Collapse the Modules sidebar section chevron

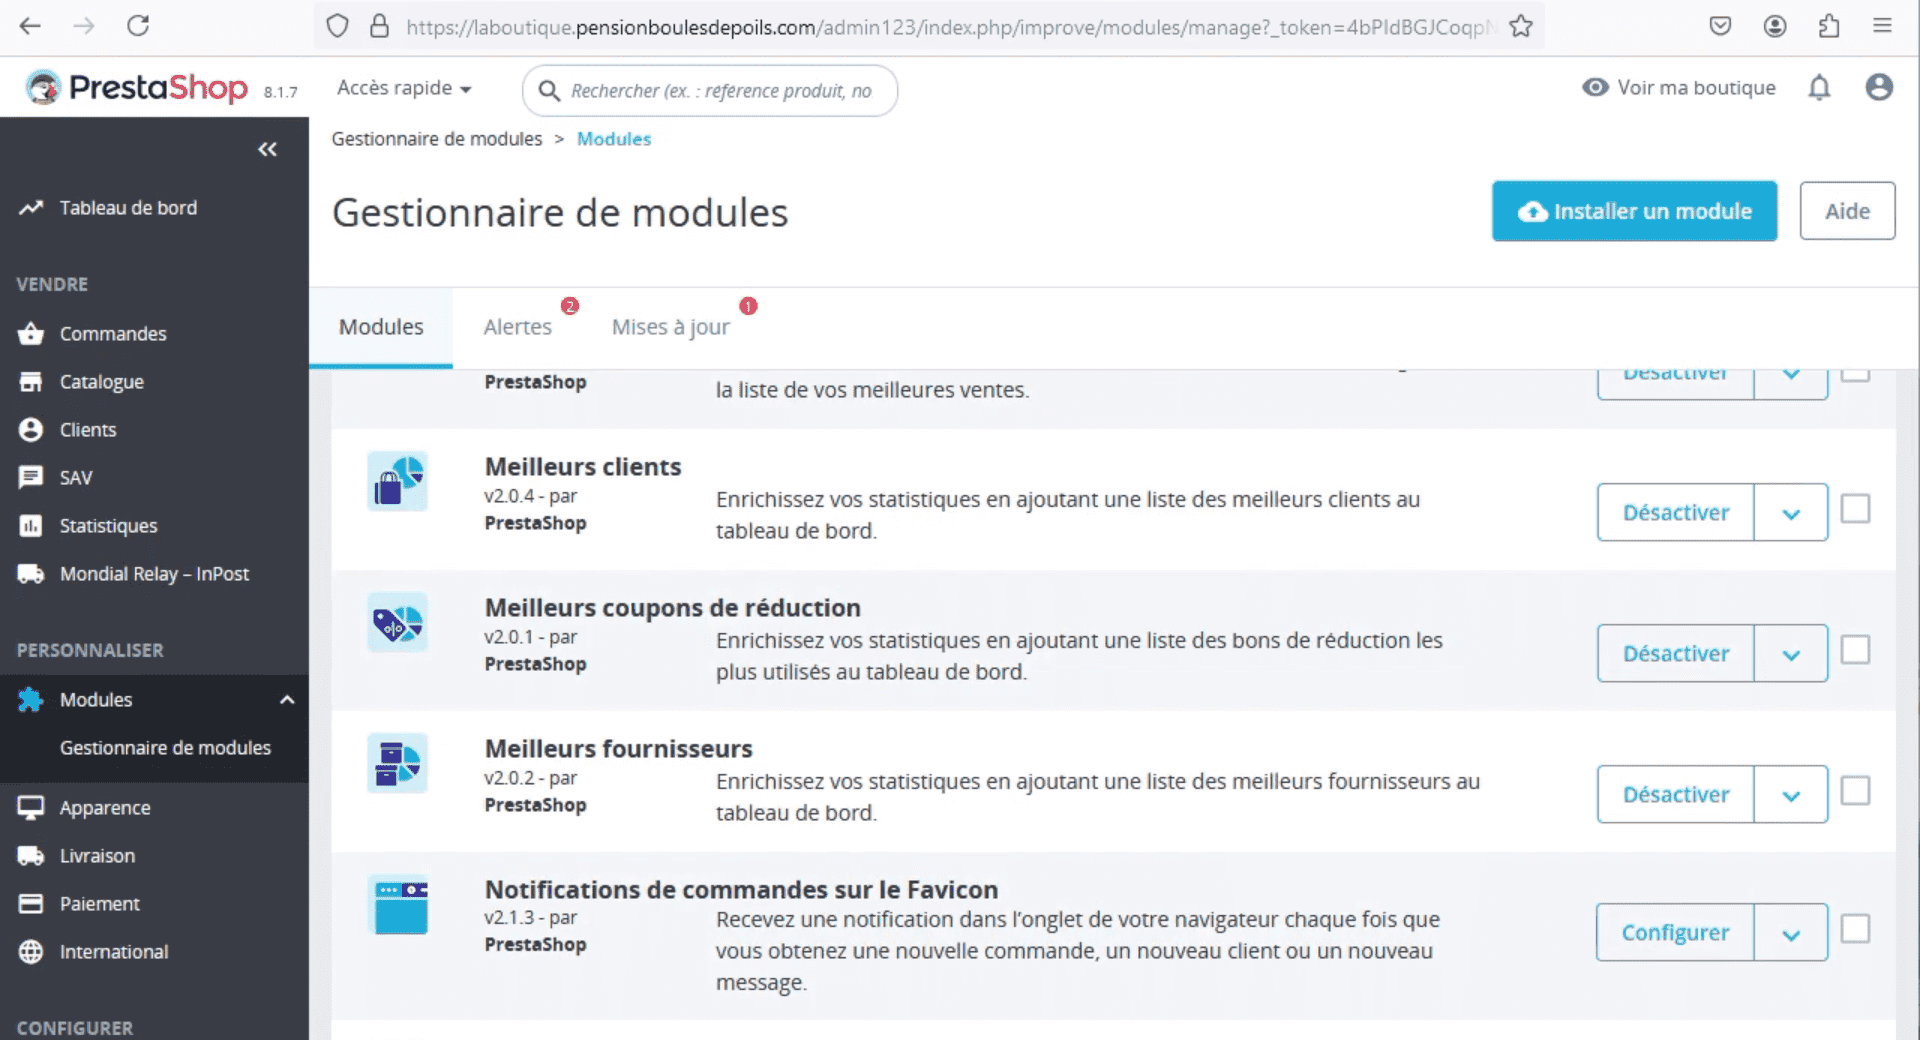[287, 700]
